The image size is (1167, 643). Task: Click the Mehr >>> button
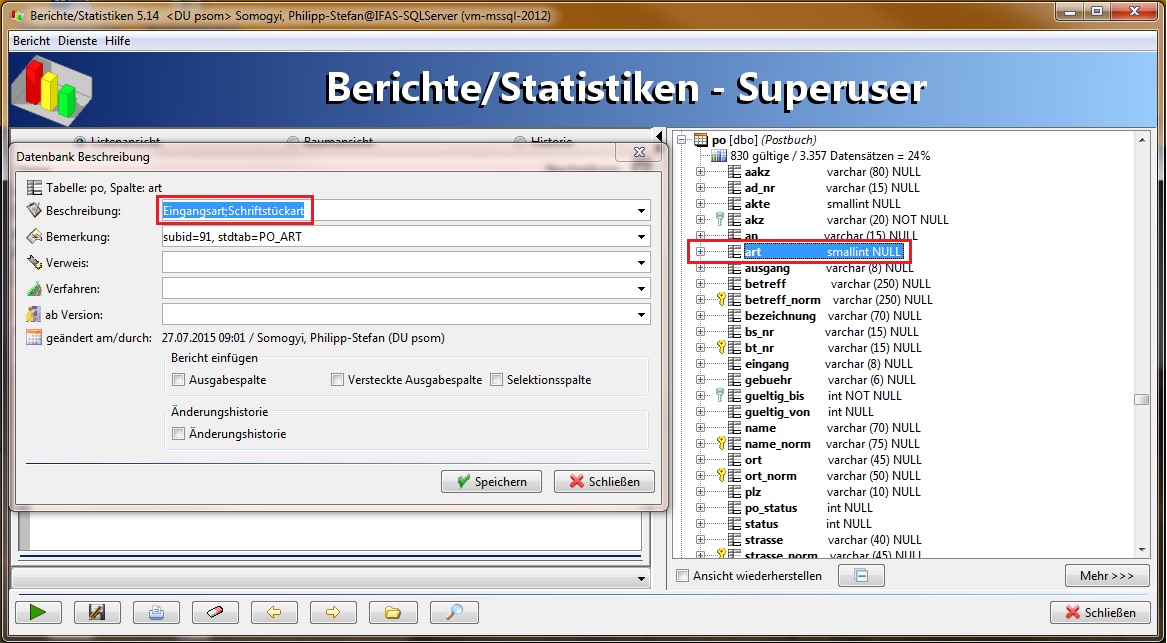pyautogui.click(x=1107, y=576)
